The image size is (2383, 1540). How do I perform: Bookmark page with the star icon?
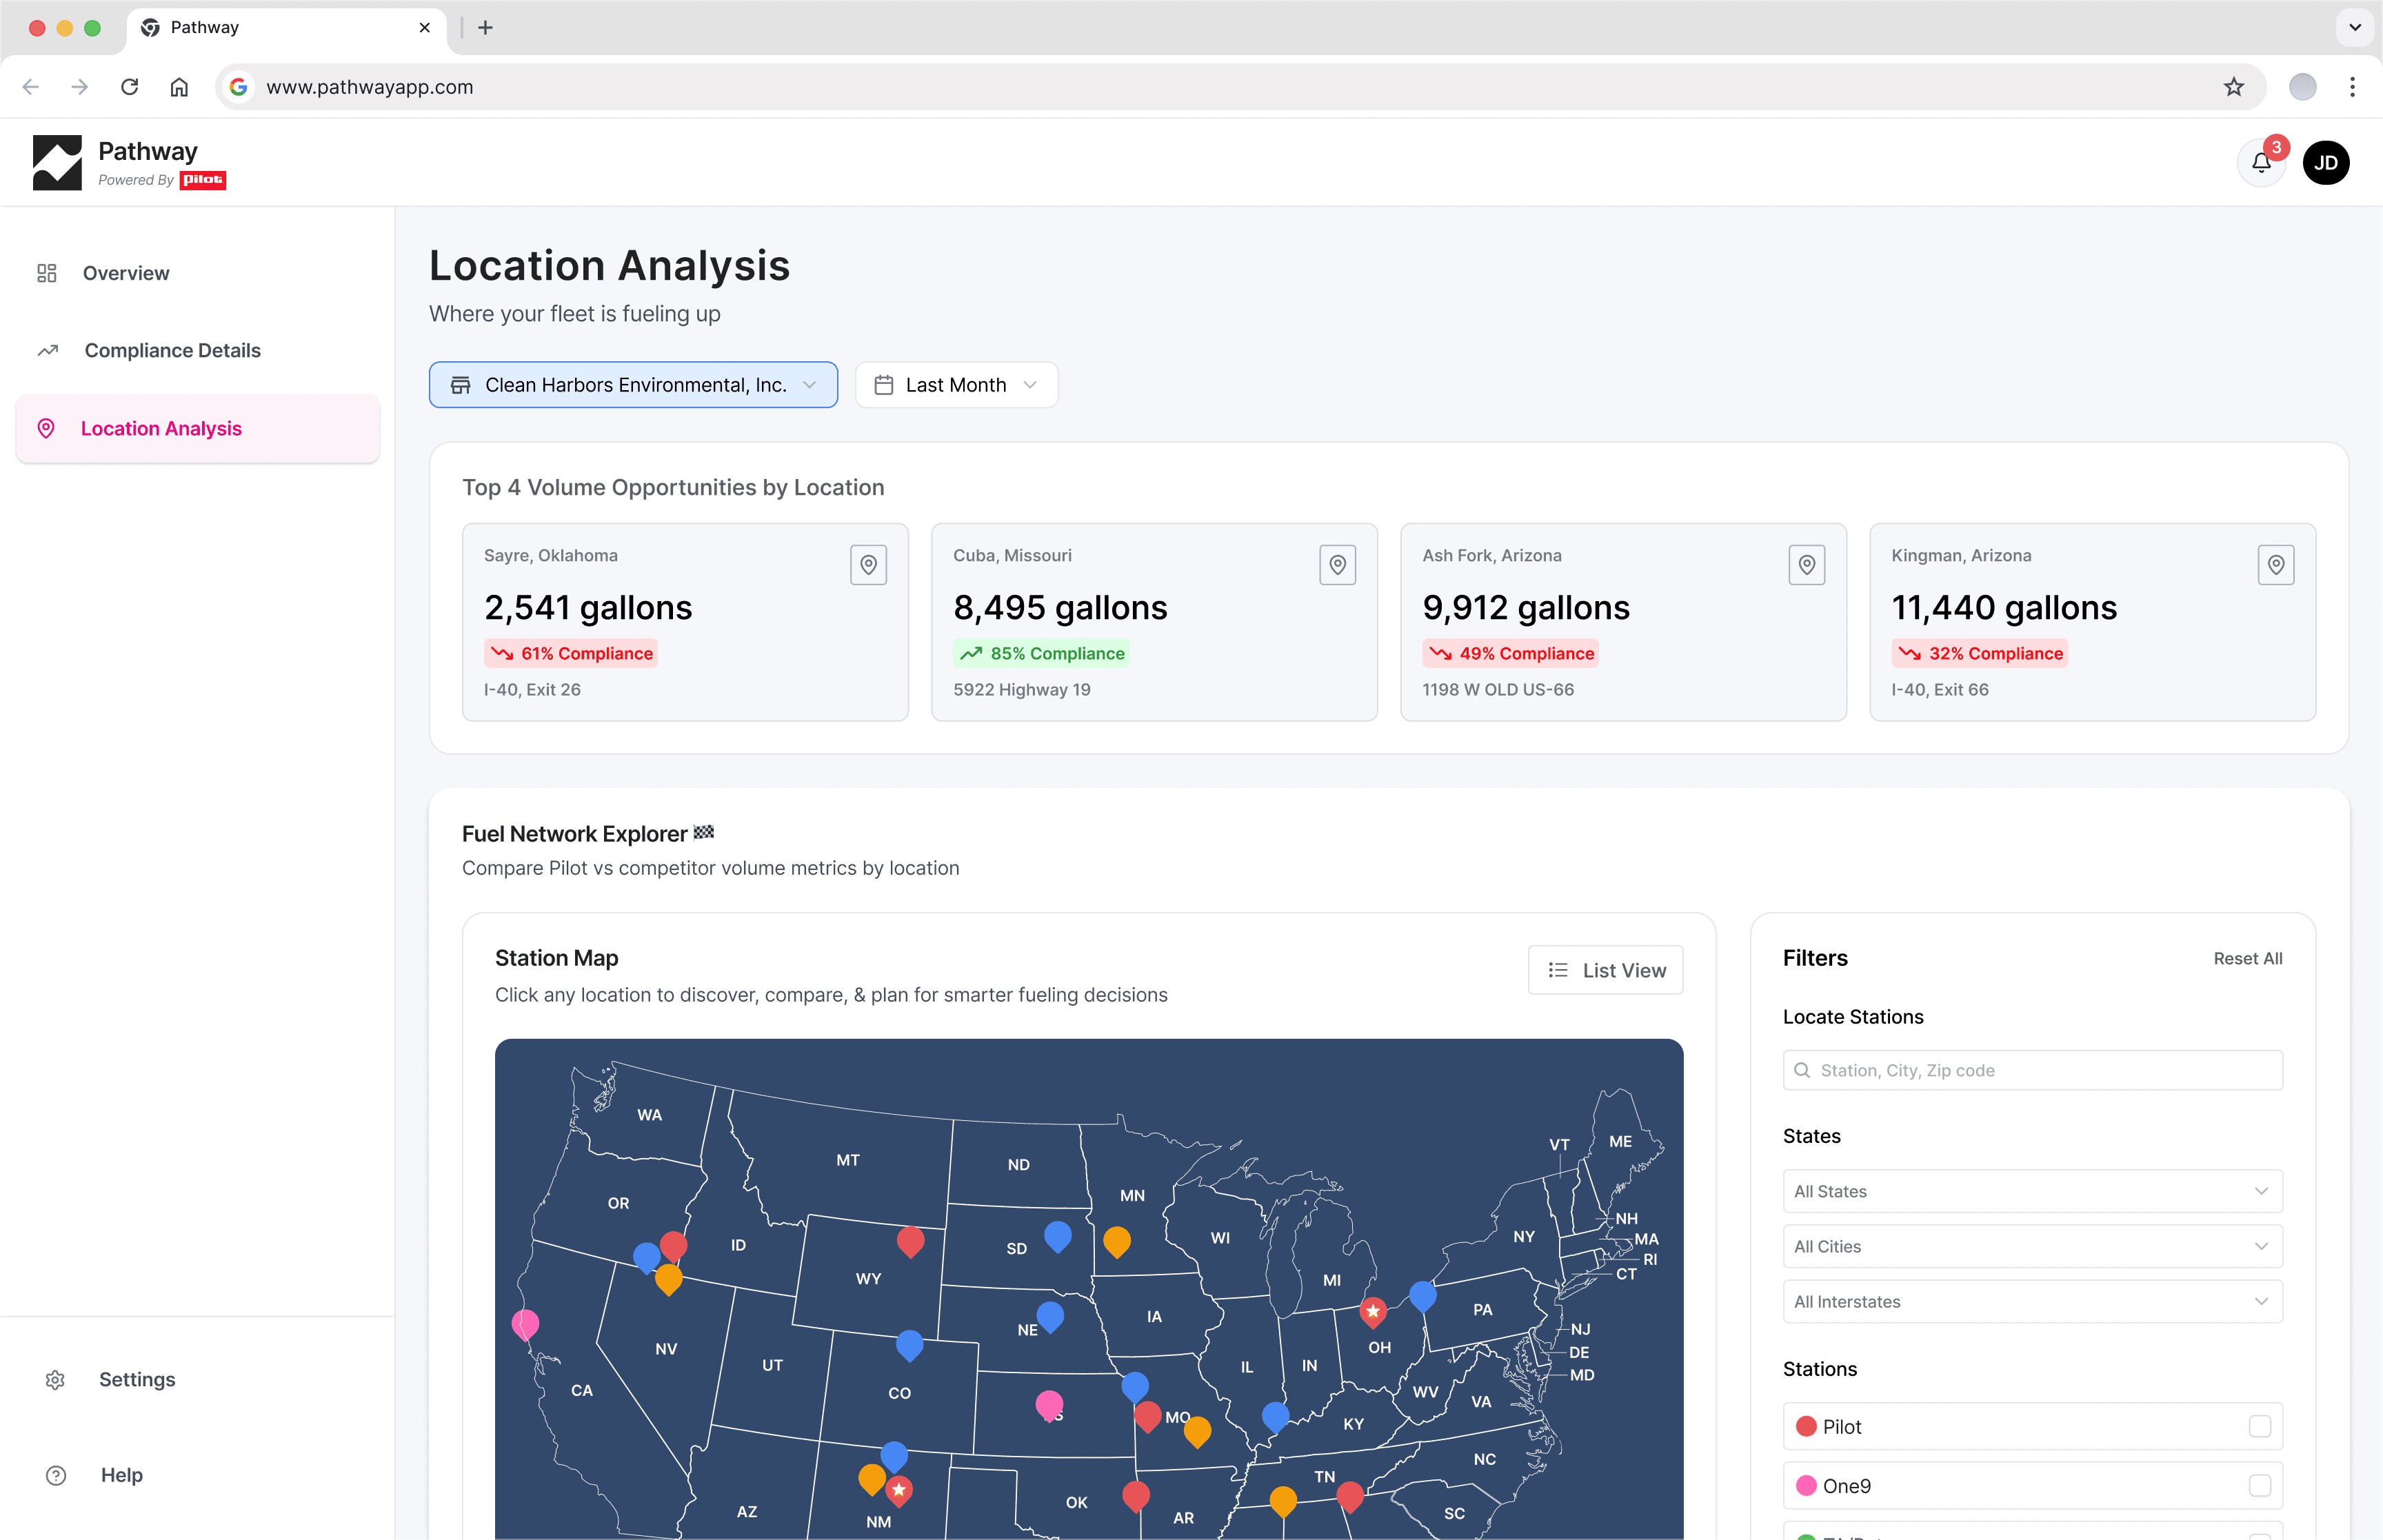tap(2233, 87)
